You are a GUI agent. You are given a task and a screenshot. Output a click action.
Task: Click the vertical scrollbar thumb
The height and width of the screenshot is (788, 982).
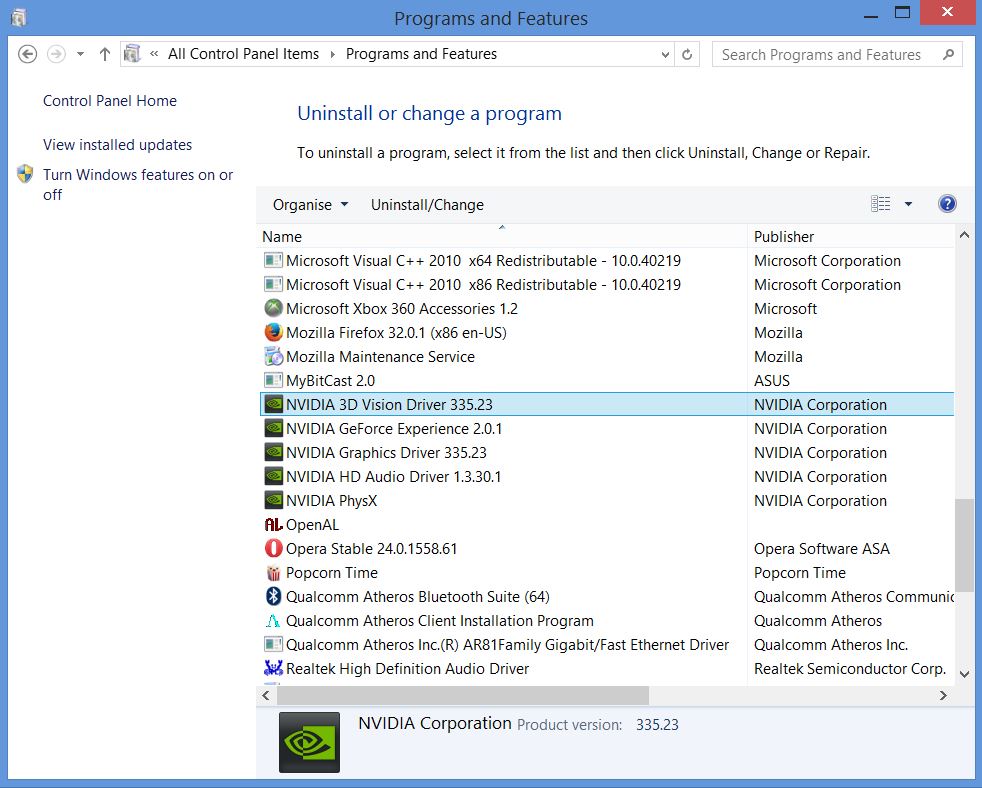coord(964,546)
